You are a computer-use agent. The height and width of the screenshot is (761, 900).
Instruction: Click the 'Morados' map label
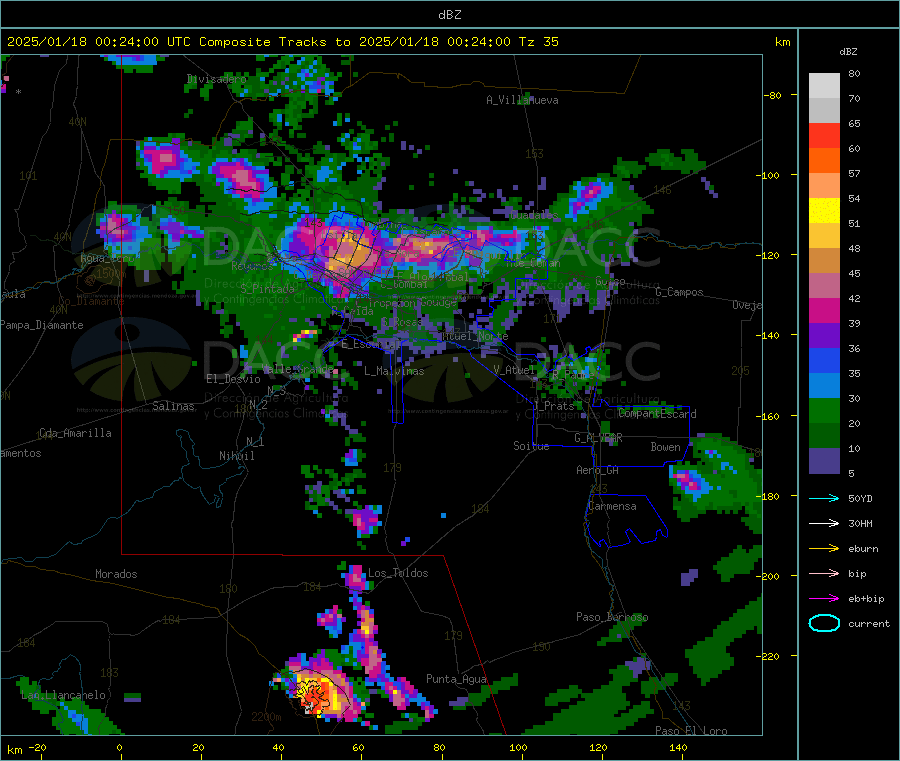[x=116, y=574]
